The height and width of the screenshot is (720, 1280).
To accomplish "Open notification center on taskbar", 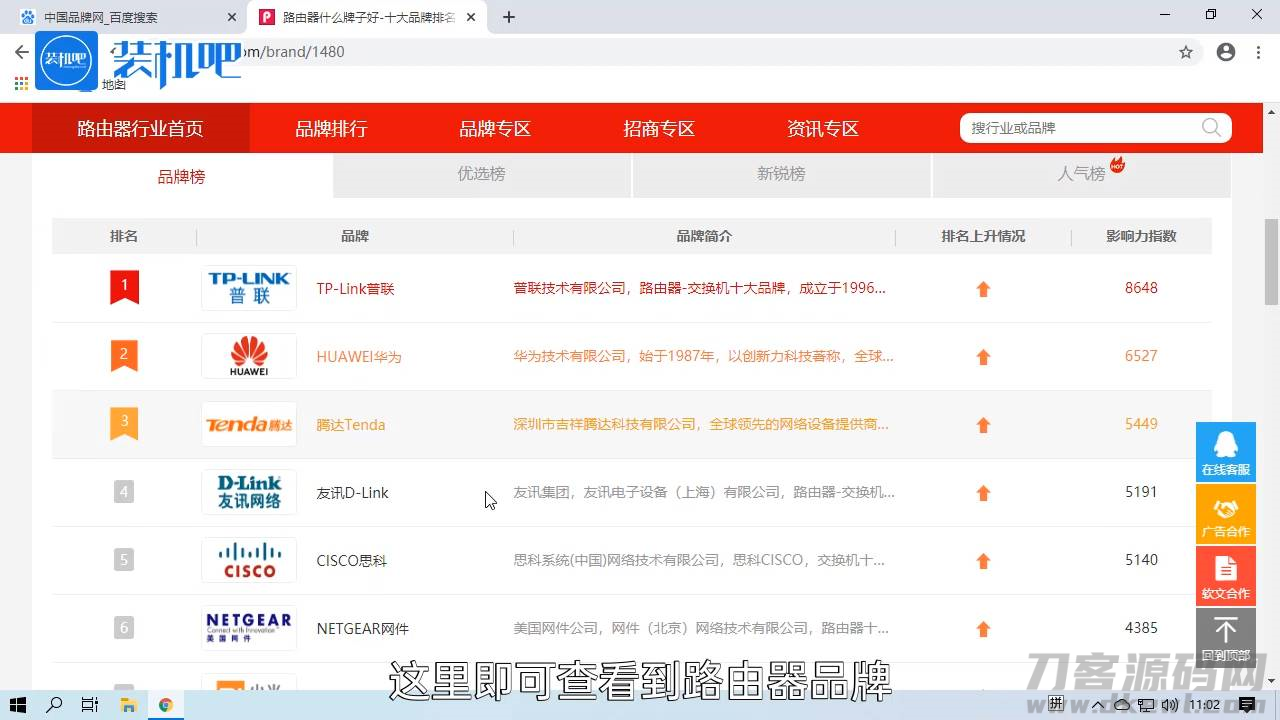I will 1247,705.
